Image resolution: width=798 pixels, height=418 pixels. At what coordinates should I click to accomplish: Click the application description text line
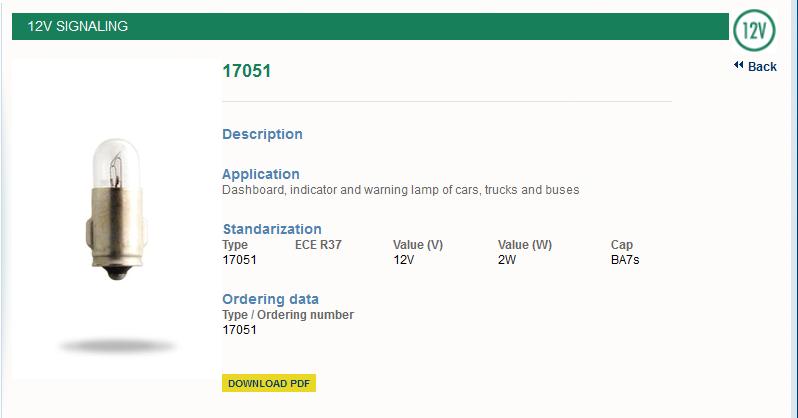400,189
